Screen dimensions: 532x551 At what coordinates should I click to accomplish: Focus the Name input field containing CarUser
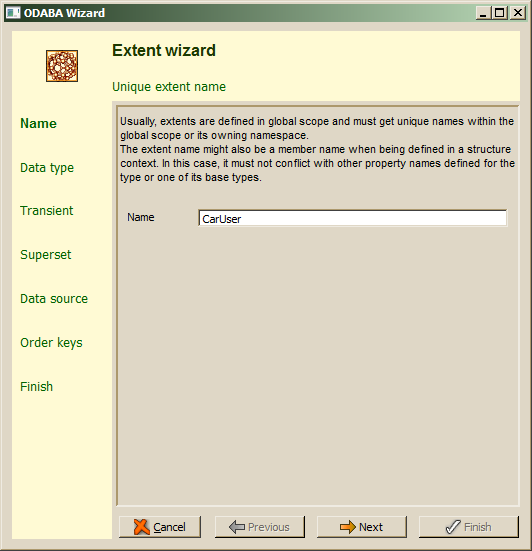point(352,218)
